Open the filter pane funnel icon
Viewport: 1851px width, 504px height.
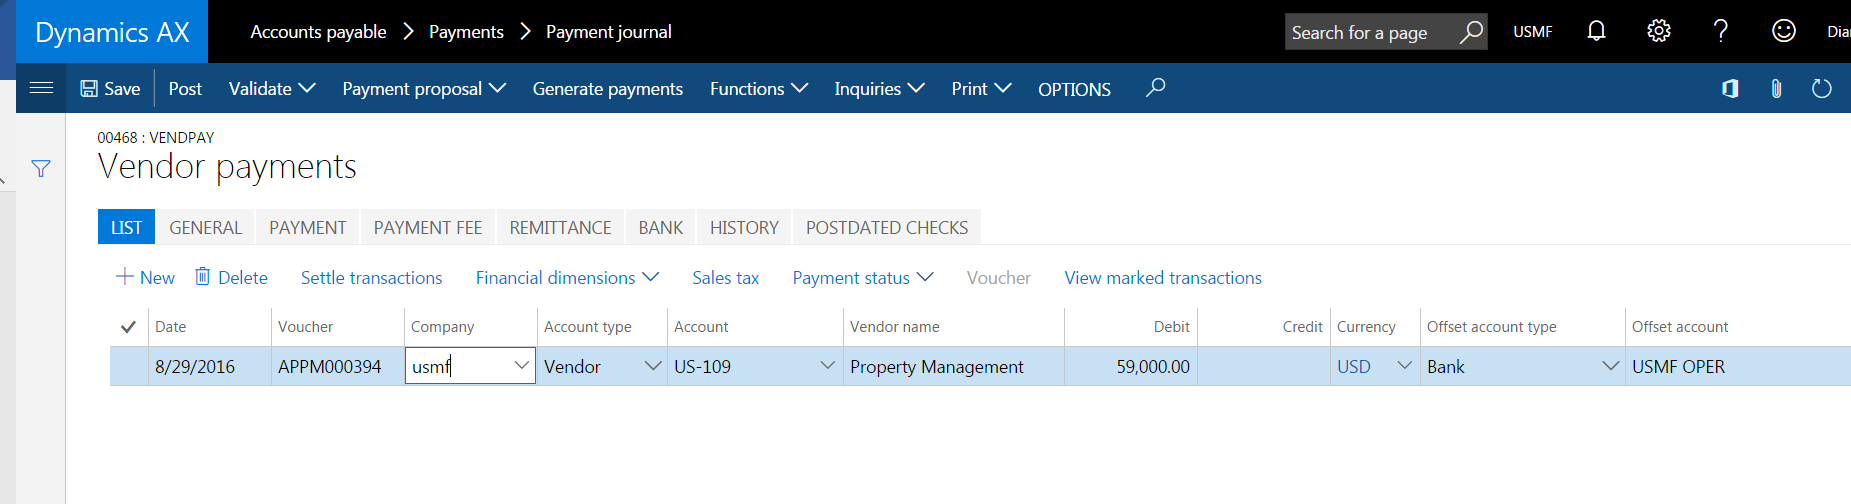41,169
